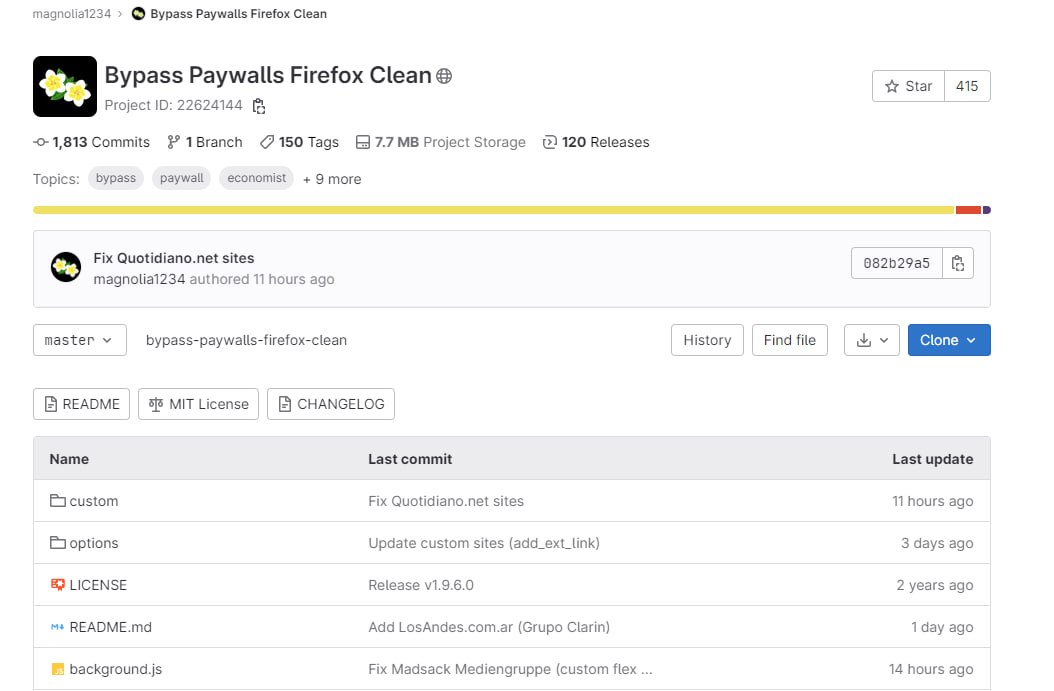This screenshot has height=691, width=1054.
Task: Click the Find file button
Action: 789,340
